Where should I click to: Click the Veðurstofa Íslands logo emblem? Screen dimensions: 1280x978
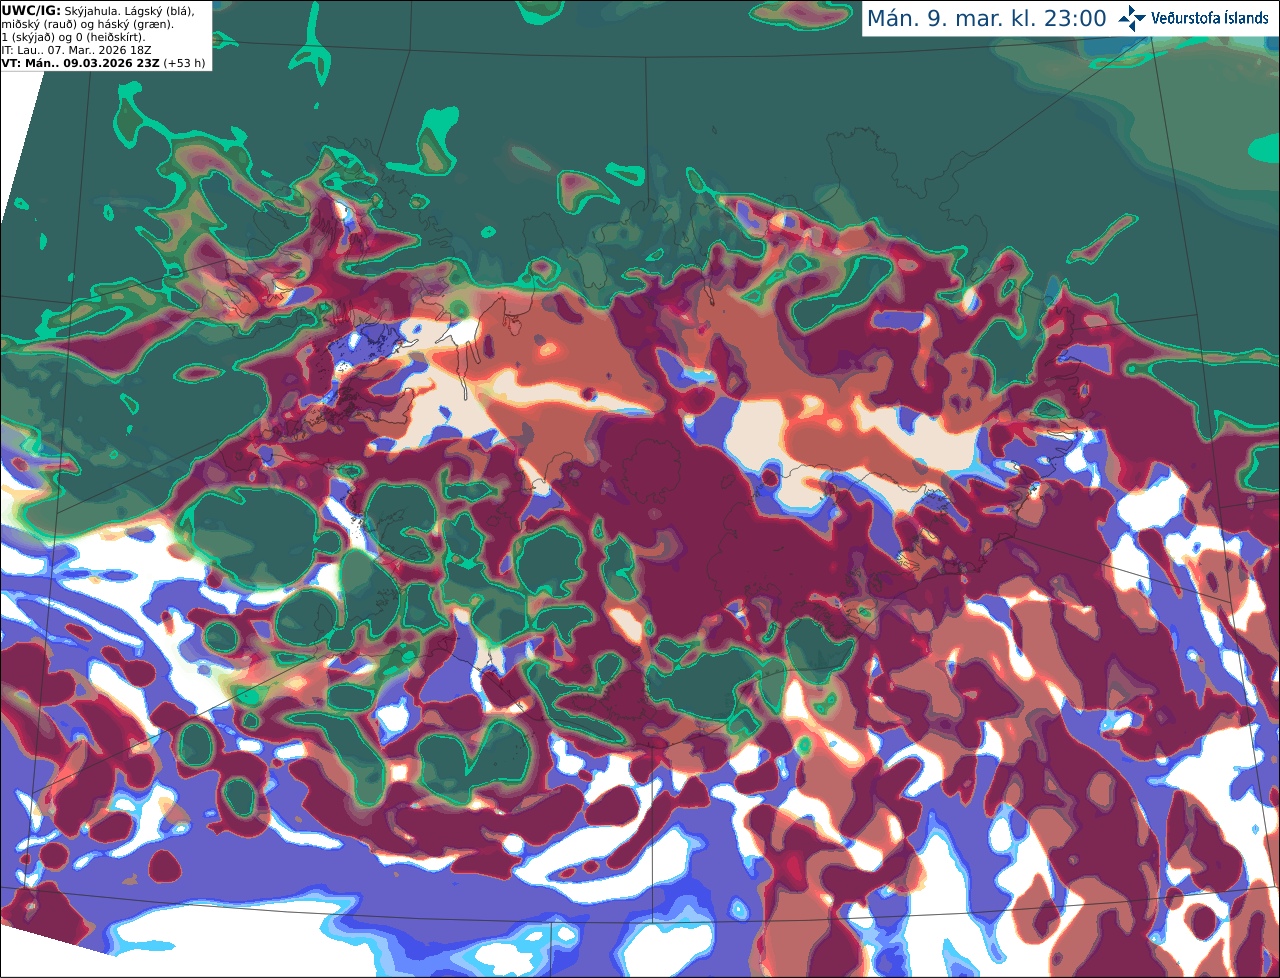[x=1132, y=18]
